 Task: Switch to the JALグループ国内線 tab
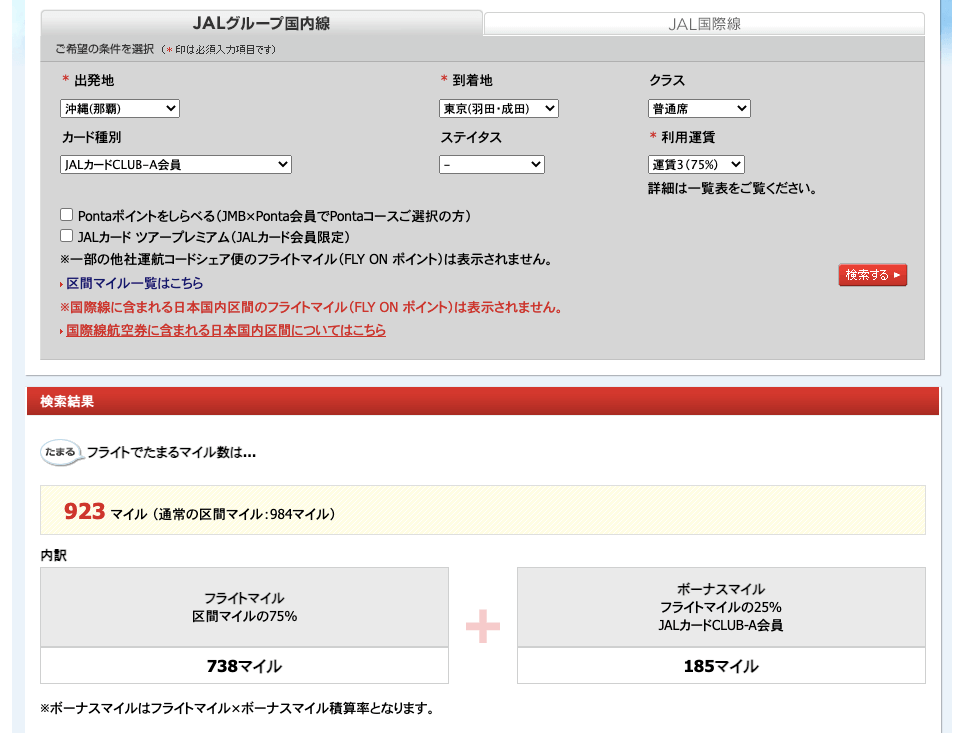pos(261,24)
